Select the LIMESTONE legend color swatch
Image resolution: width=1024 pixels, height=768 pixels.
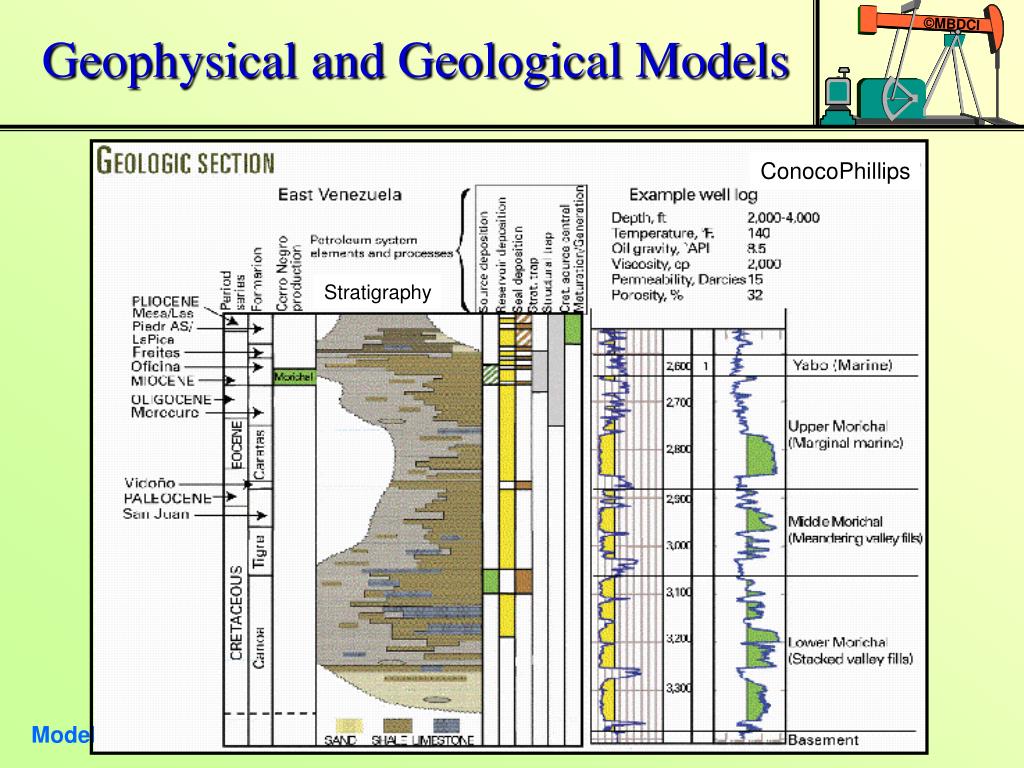[x=446, y=726]
